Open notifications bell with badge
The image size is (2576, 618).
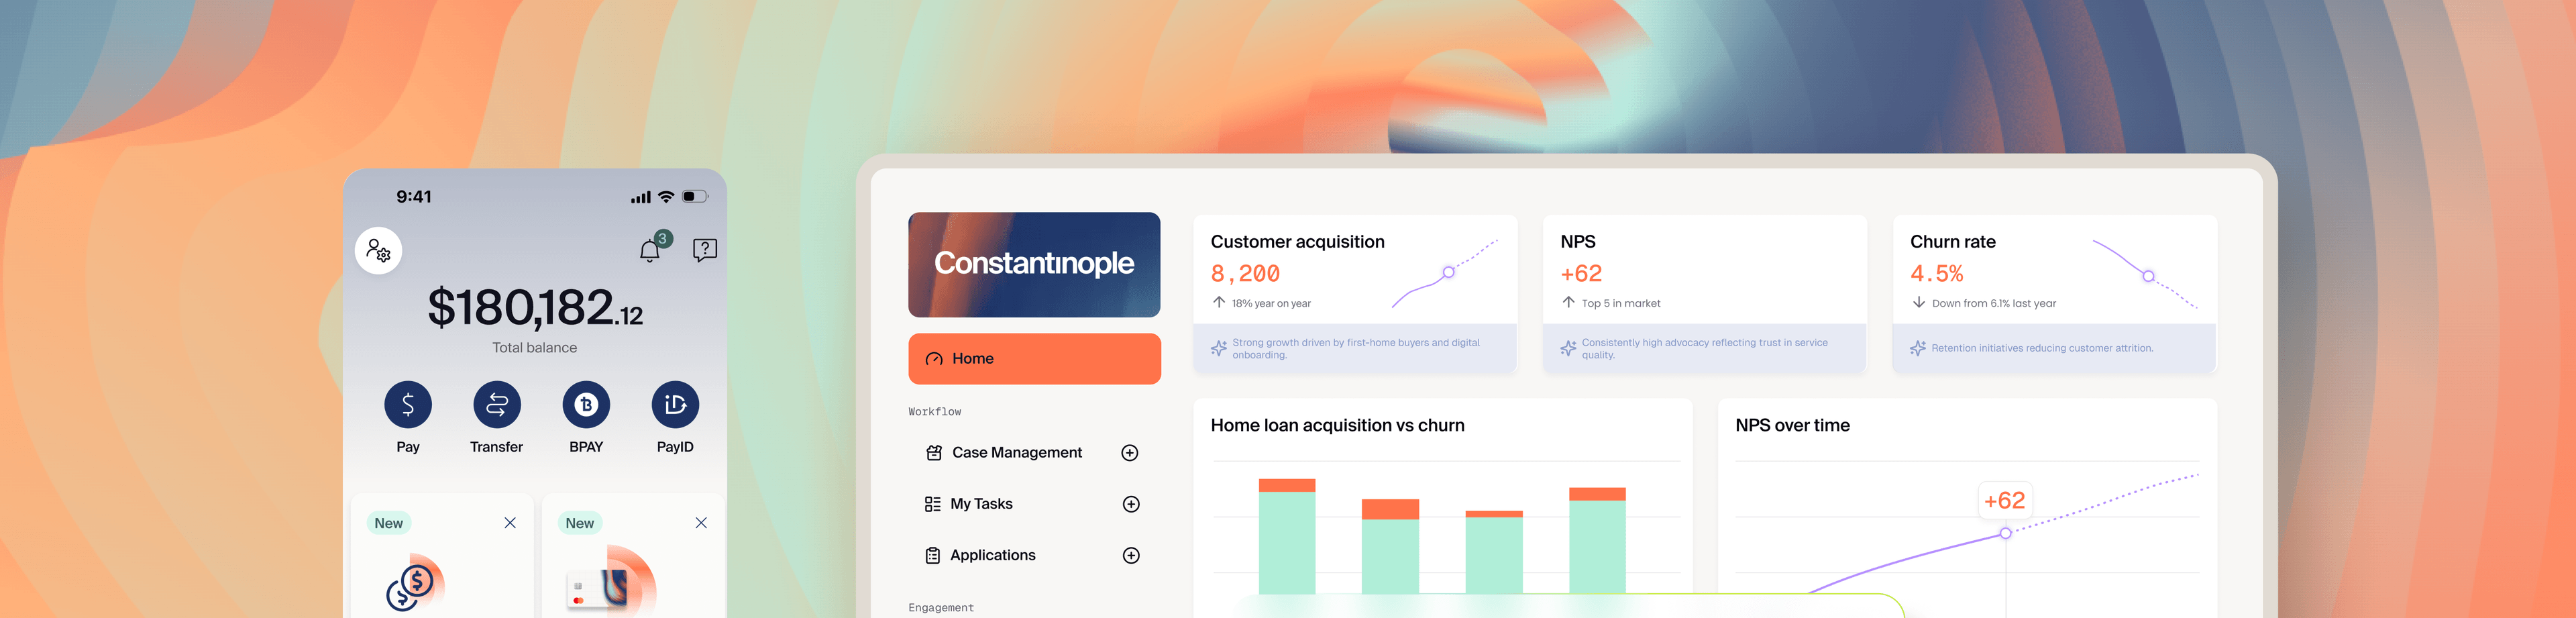click(x=651, y=249)
